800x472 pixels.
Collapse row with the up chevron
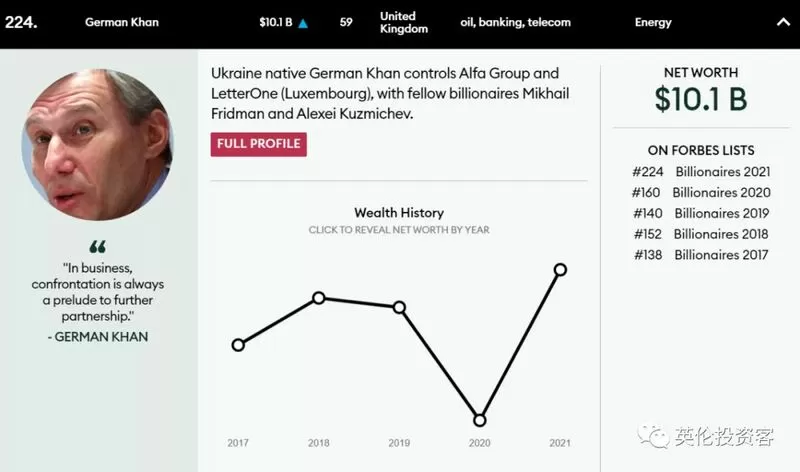pyautogui.click(x=783, y=22)
